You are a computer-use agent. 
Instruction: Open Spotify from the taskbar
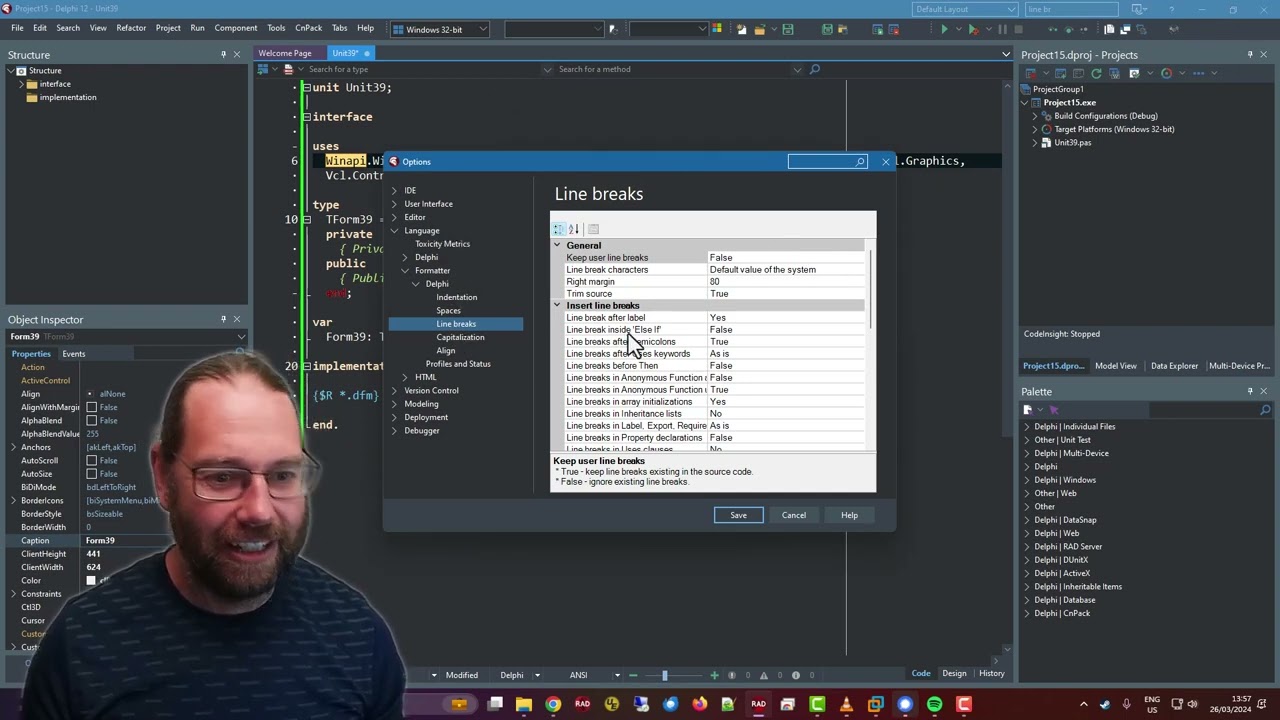(x=934, y=704)
